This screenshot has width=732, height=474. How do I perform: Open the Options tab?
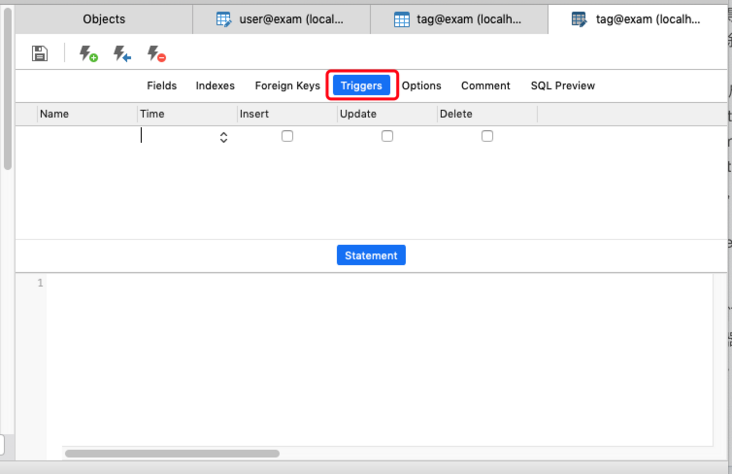pyautogui.click(x=422, y=85)
